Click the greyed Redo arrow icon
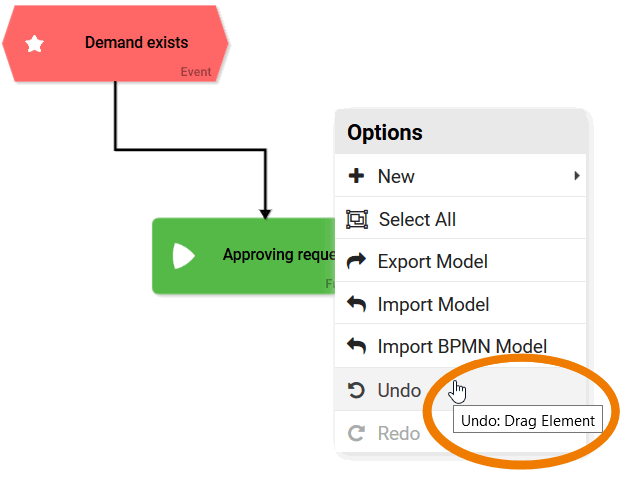The height and width of the screenshot is (480, 634). click(x=356, y=433)
